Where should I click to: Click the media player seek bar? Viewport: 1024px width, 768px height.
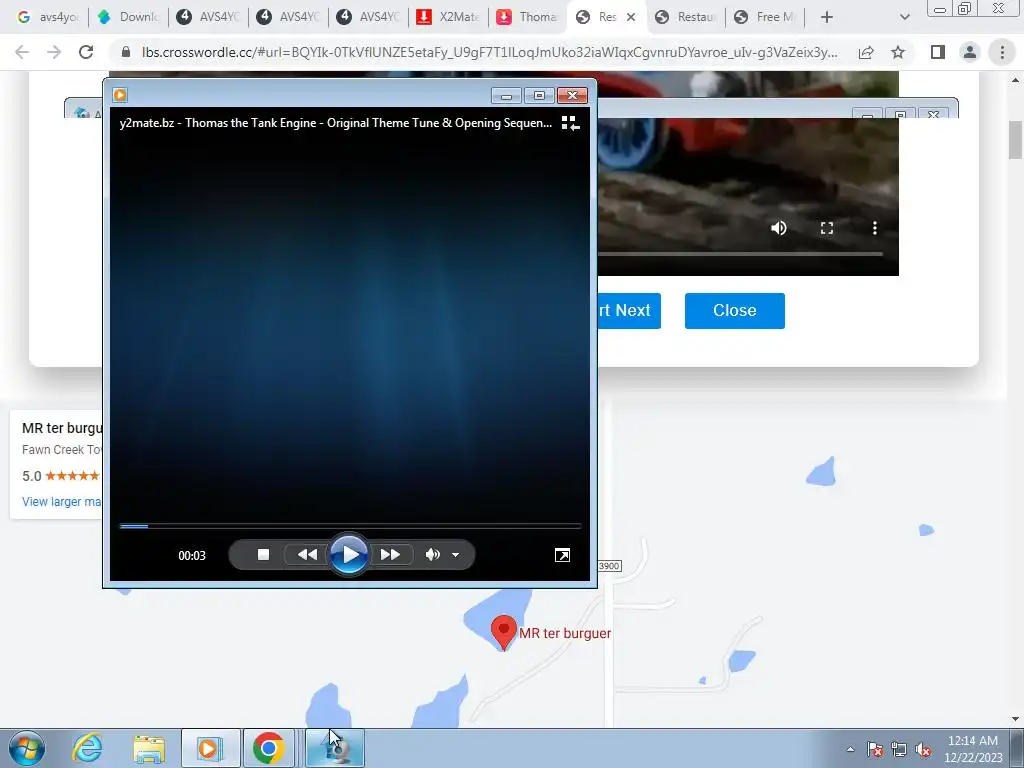tap(350, 526)
